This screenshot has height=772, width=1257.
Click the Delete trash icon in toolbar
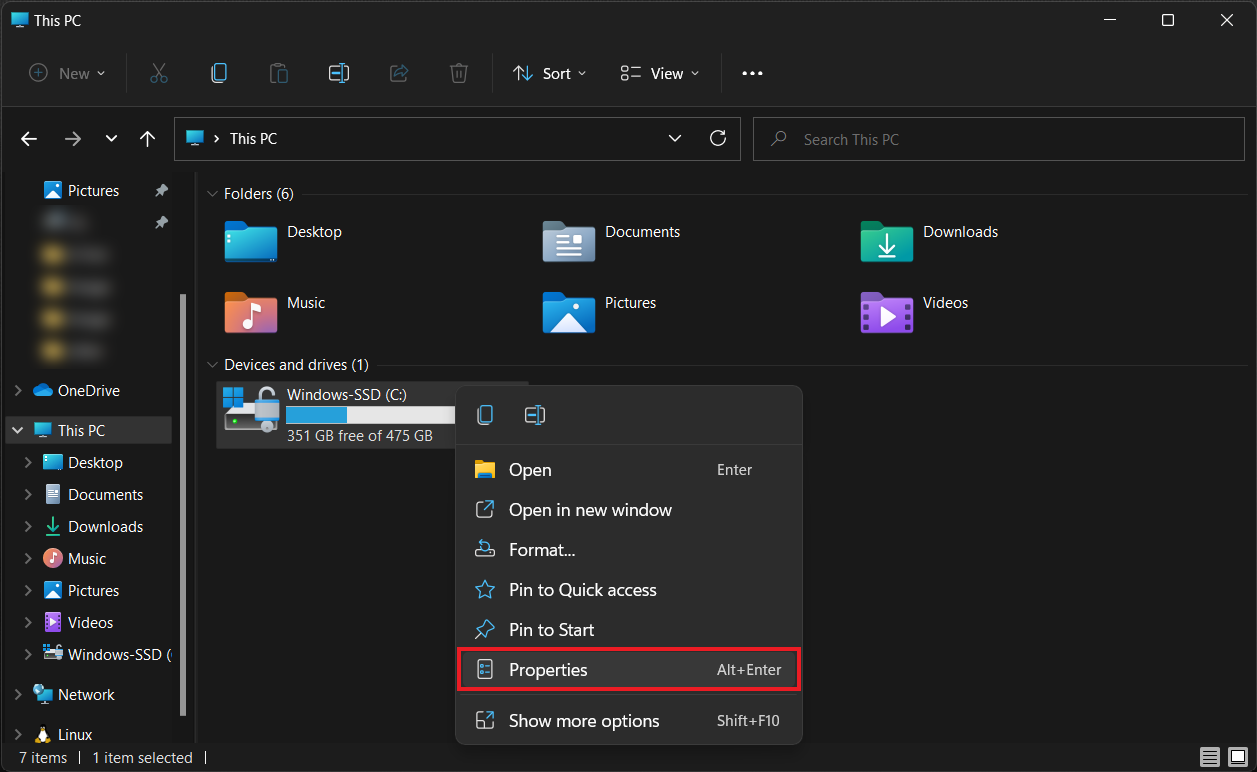click(x=459, y=73)
